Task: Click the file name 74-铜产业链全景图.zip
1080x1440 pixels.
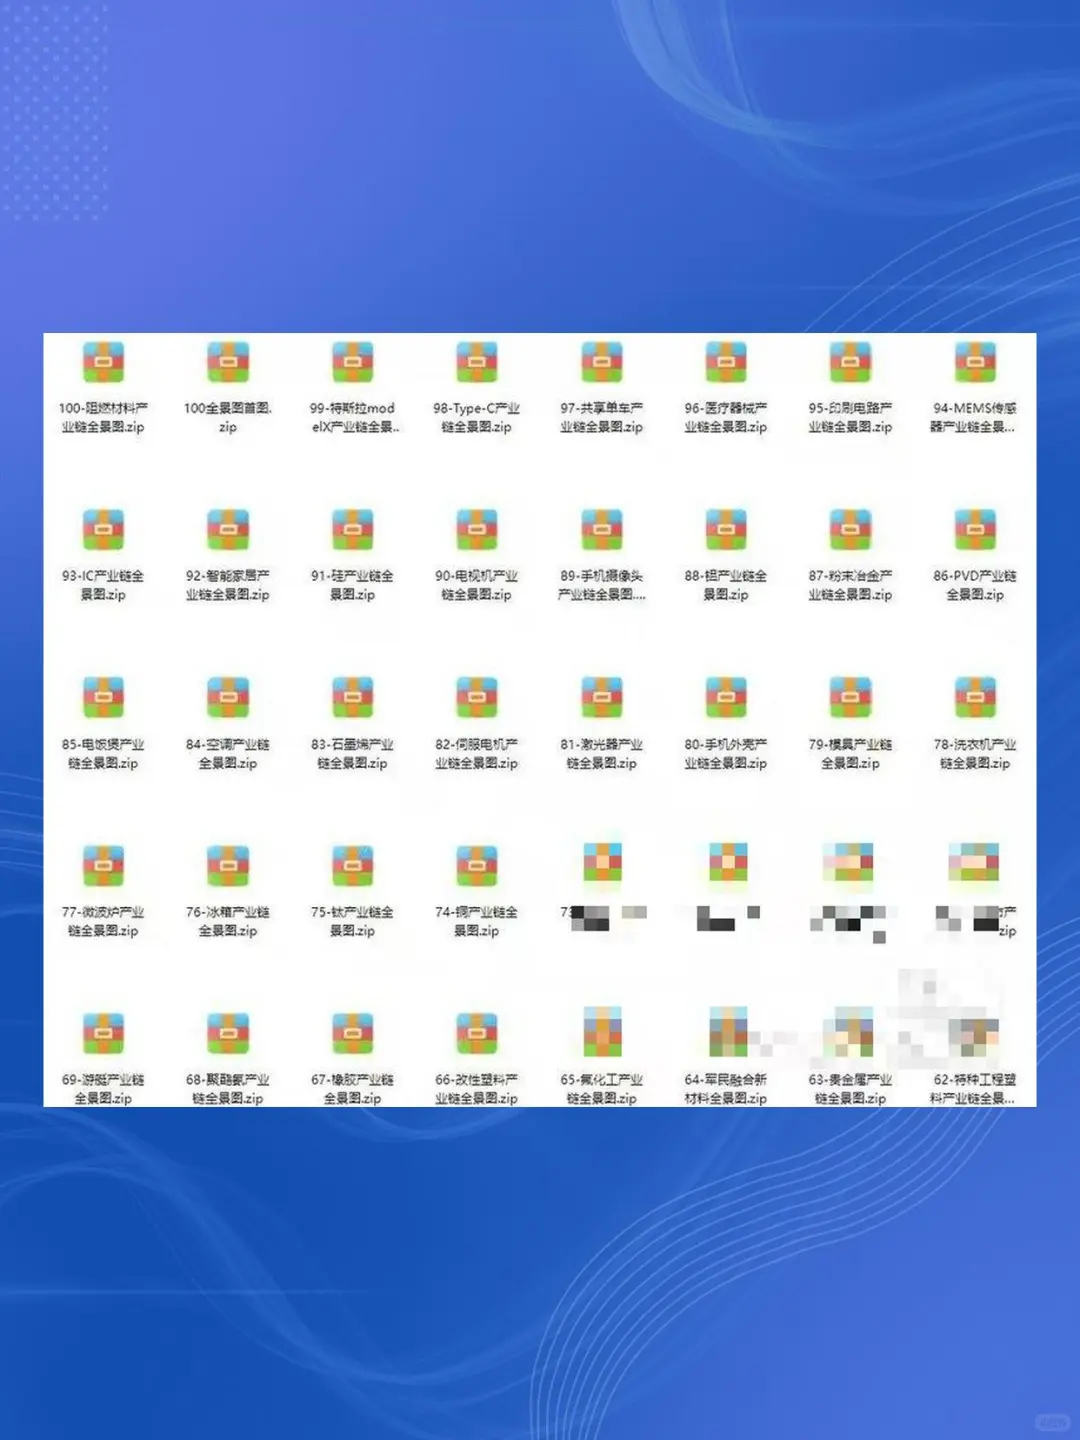Action: (x=477, y=921)
